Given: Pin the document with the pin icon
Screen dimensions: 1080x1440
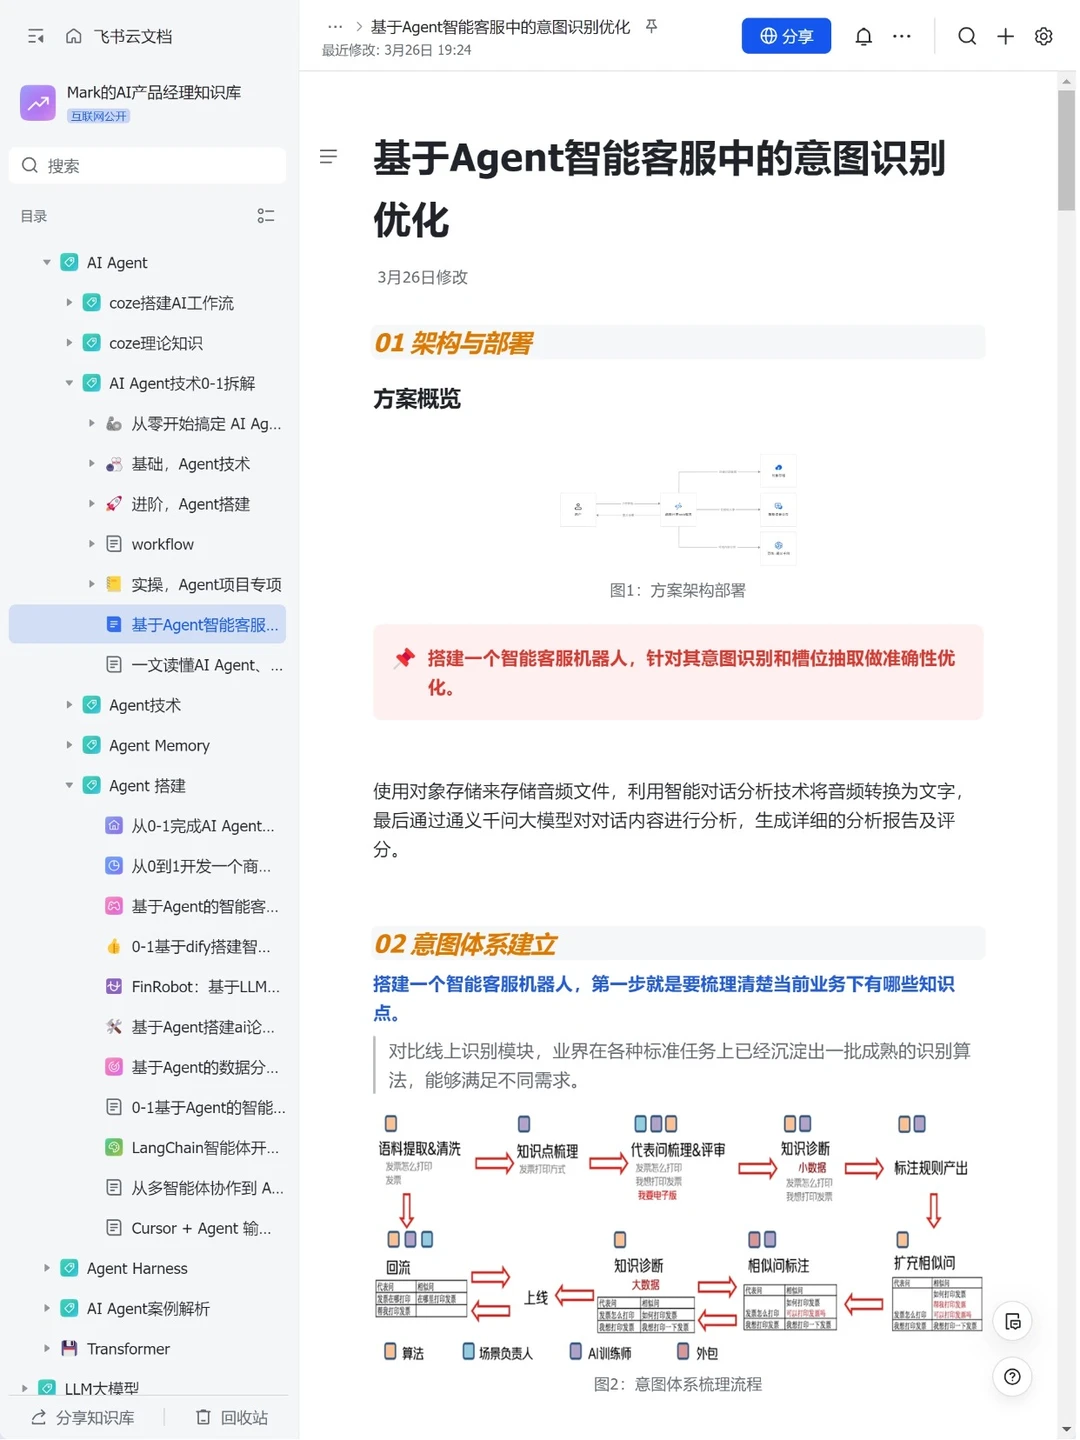Looking at the screenshot, I should (x=652, y=27).
